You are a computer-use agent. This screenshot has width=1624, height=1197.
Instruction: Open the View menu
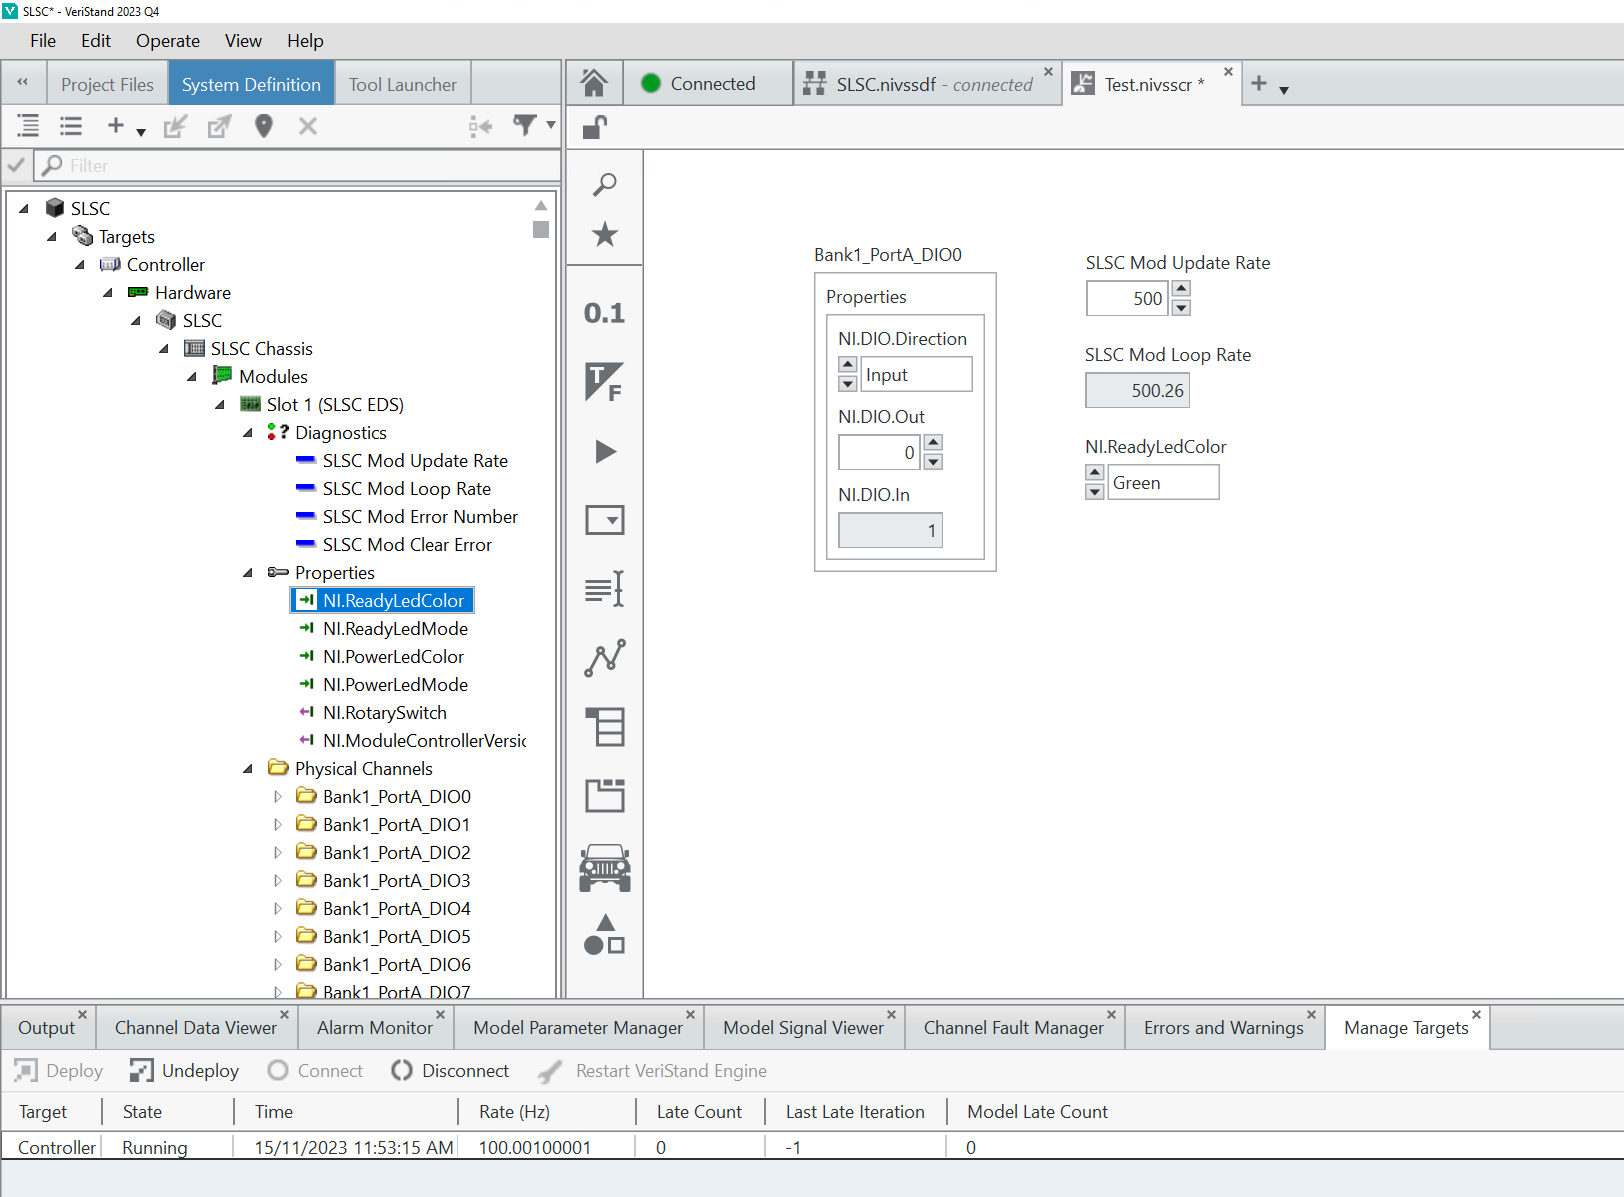(x=243, y=41)
